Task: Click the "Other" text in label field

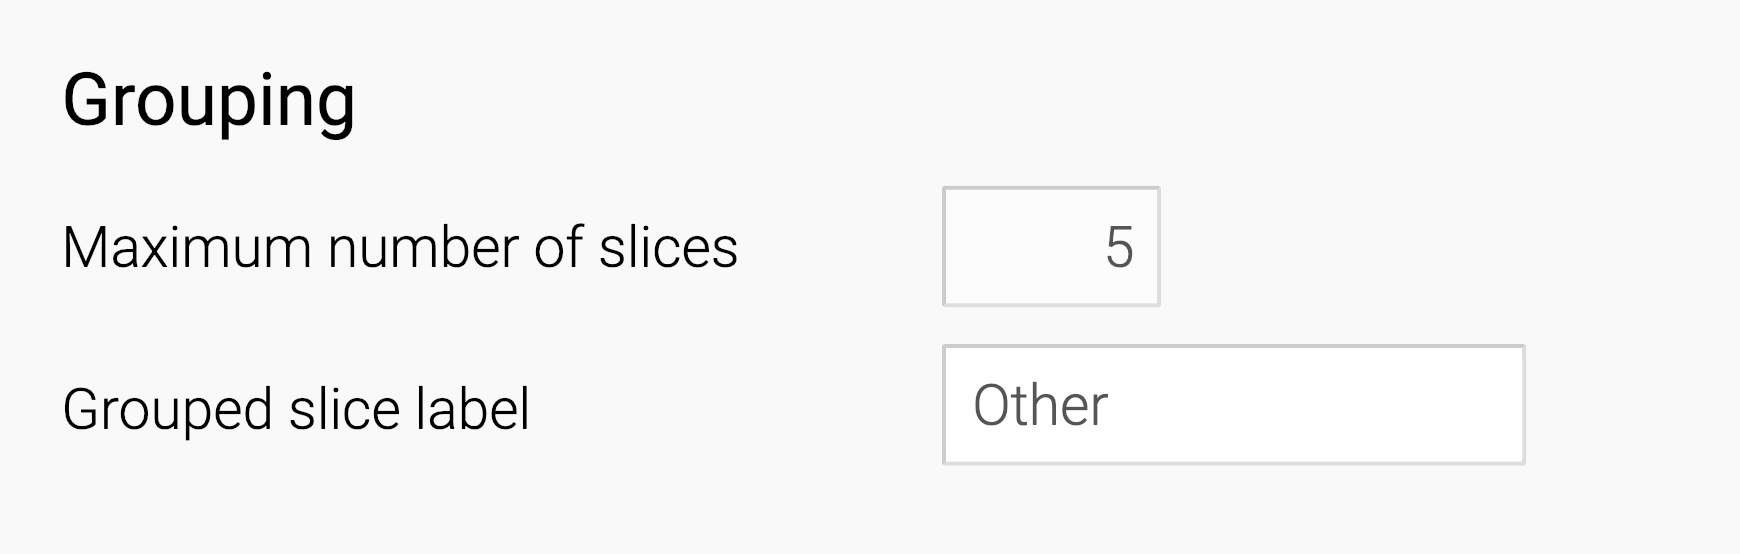Action: (x=1040, y=406)
